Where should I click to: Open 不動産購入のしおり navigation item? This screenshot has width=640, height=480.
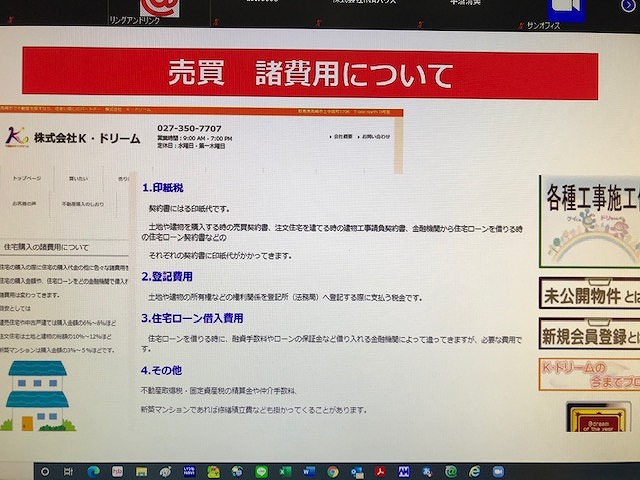point(82,203)
